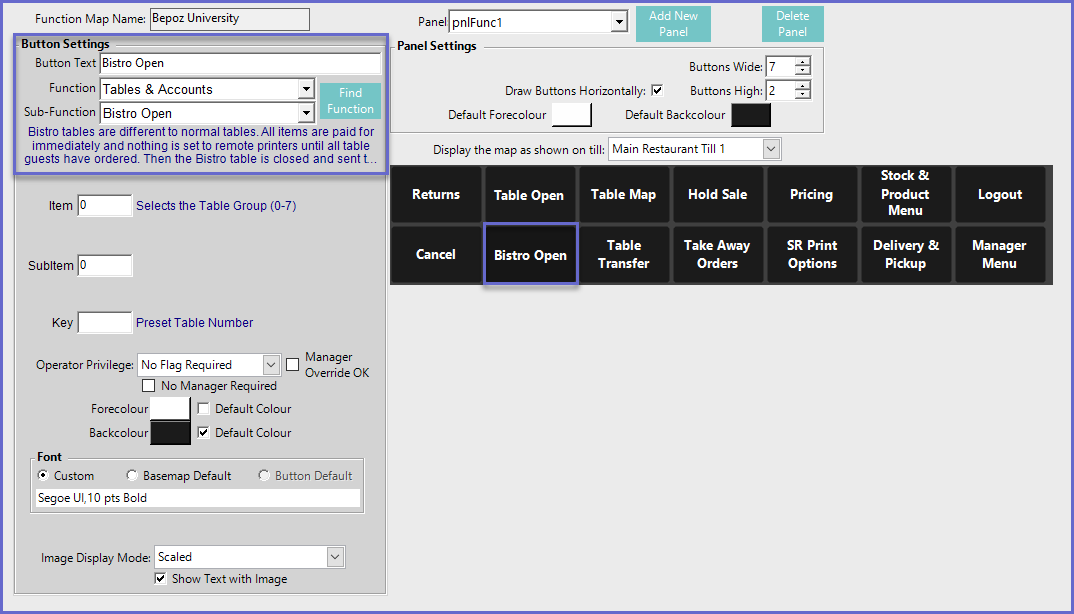The width and height of the screenshot is (1074, 614).
Task: Click the Buttons High number field
Action: [x=780, y=90]
